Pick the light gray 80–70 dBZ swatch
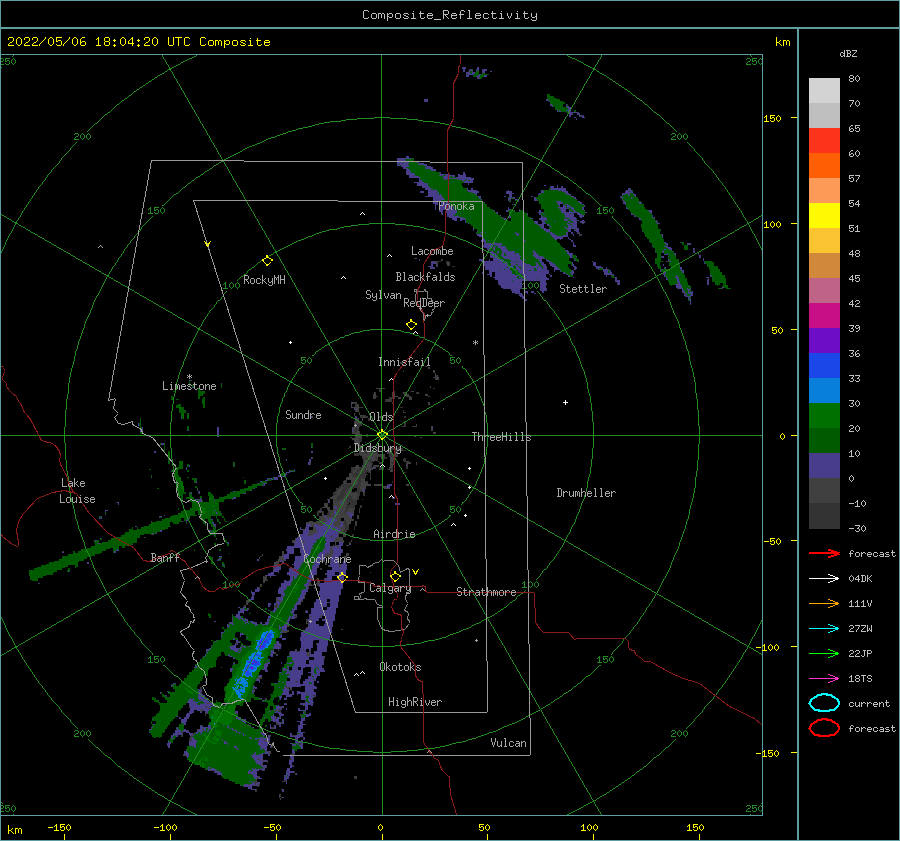The height and width of the screenshot is (841, 900). [x=824, y=91]
